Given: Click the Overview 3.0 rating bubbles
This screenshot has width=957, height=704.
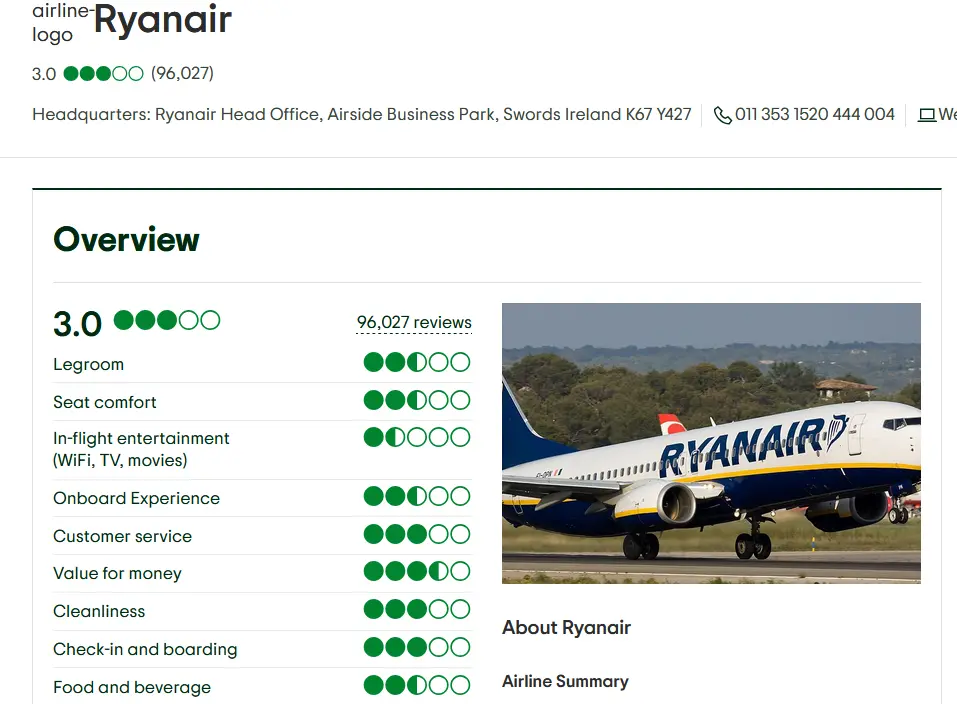Looking at the screenshot, I should 167,321.
